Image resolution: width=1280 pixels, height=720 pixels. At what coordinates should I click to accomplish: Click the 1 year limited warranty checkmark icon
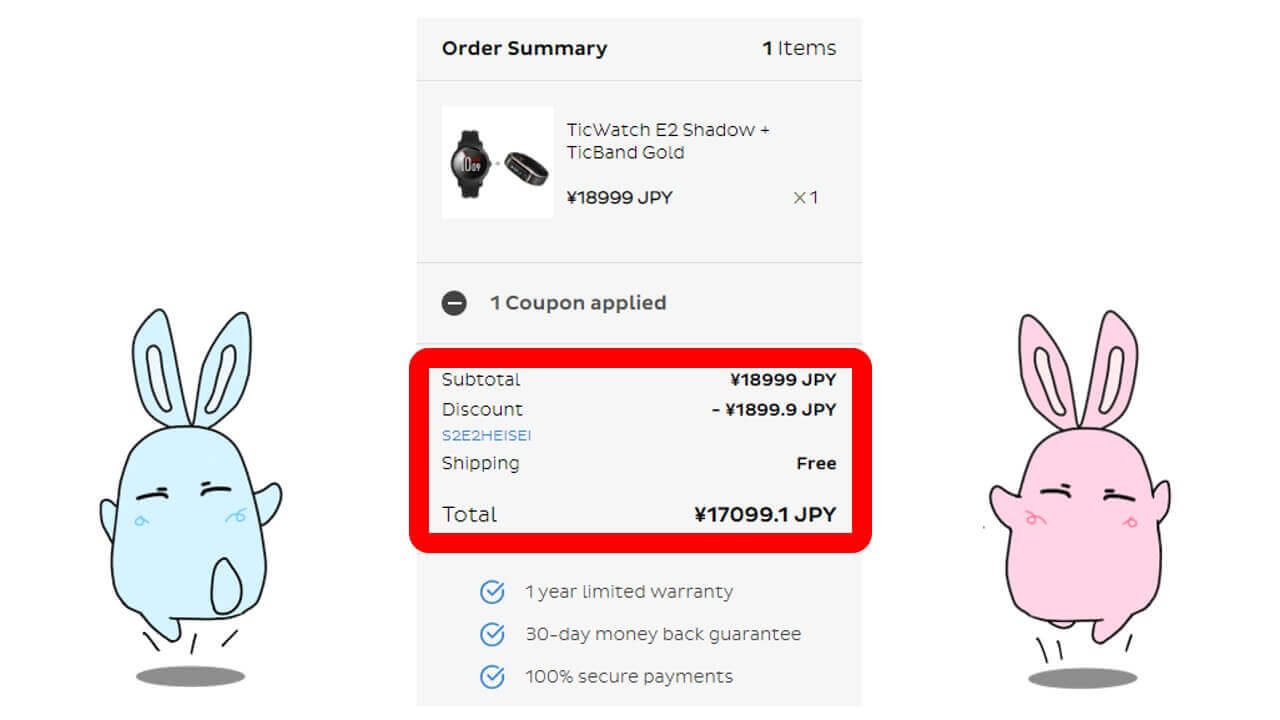pos(492,592)
